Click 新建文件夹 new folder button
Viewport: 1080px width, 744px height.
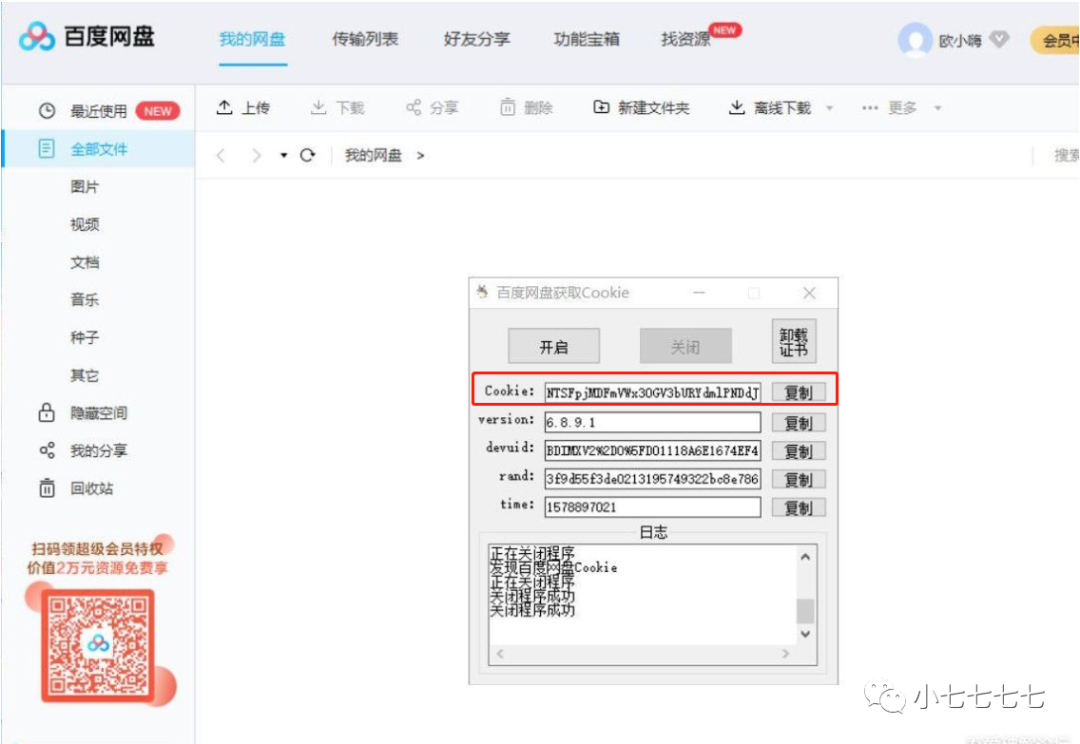pyautogui.click(x=641, y=107)
